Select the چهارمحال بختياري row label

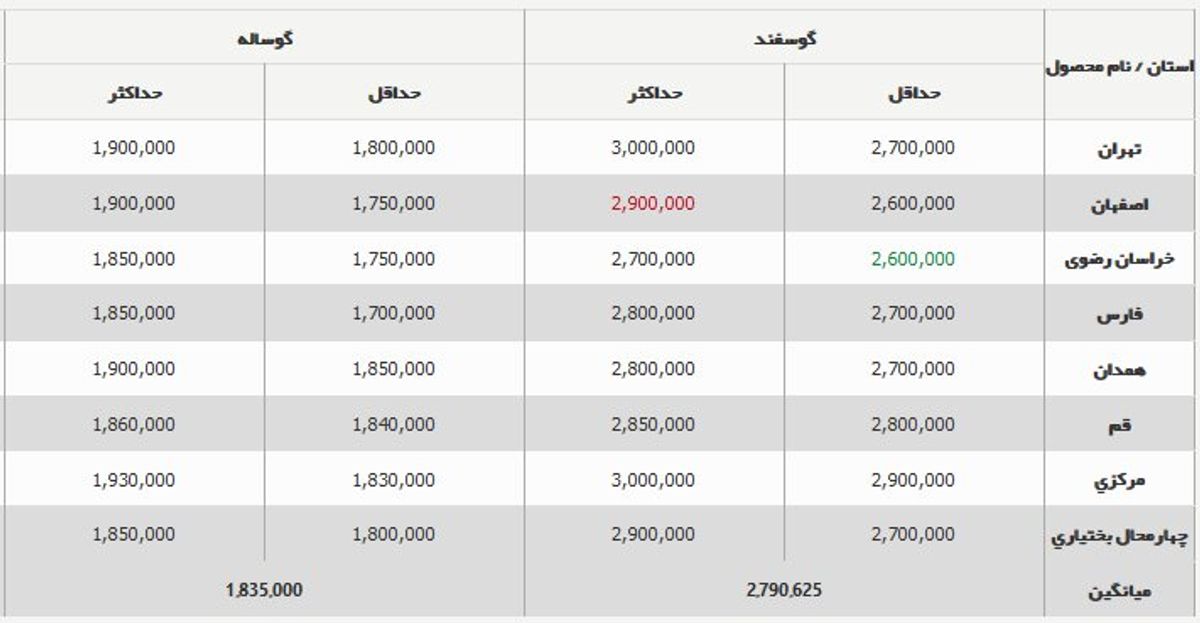[x=1120, y=537]
